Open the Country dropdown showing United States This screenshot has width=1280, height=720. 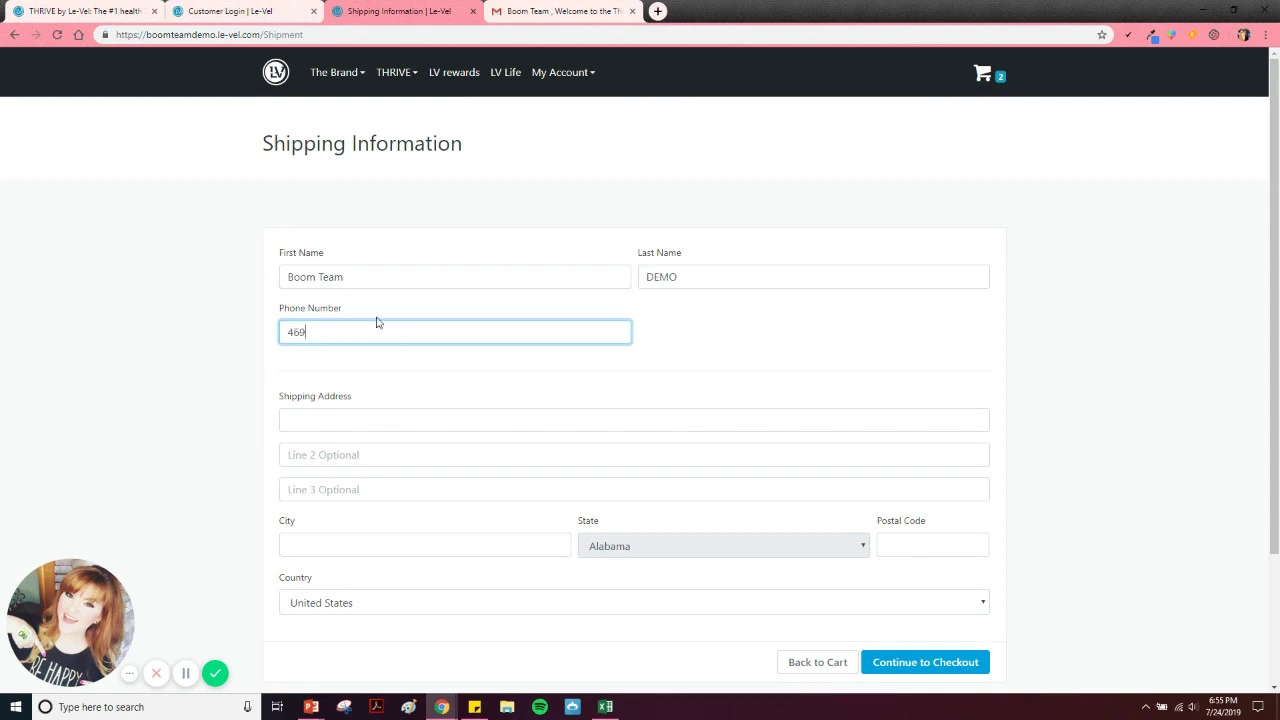(634, 602)
